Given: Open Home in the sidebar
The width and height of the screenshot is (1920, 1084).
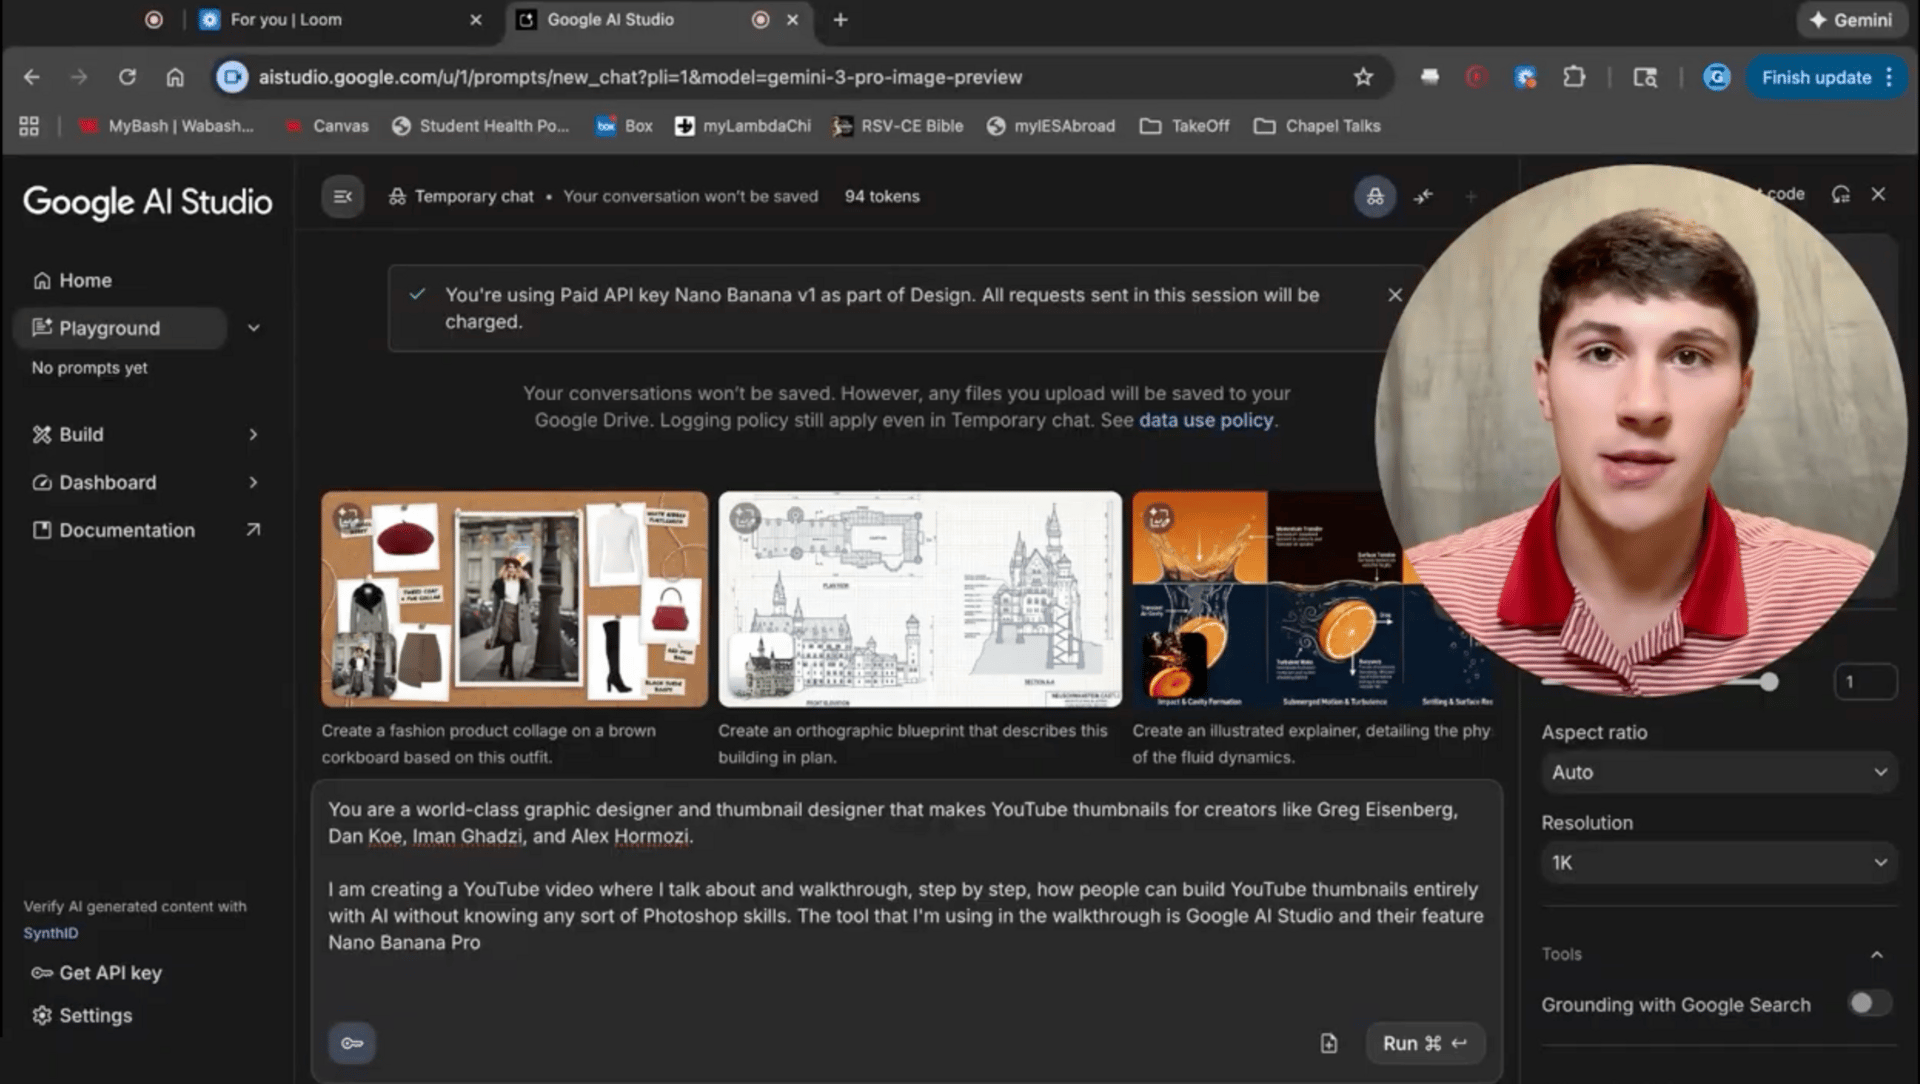Looking at the screenshot, I should pyautogui.click(x=85, y=280).
